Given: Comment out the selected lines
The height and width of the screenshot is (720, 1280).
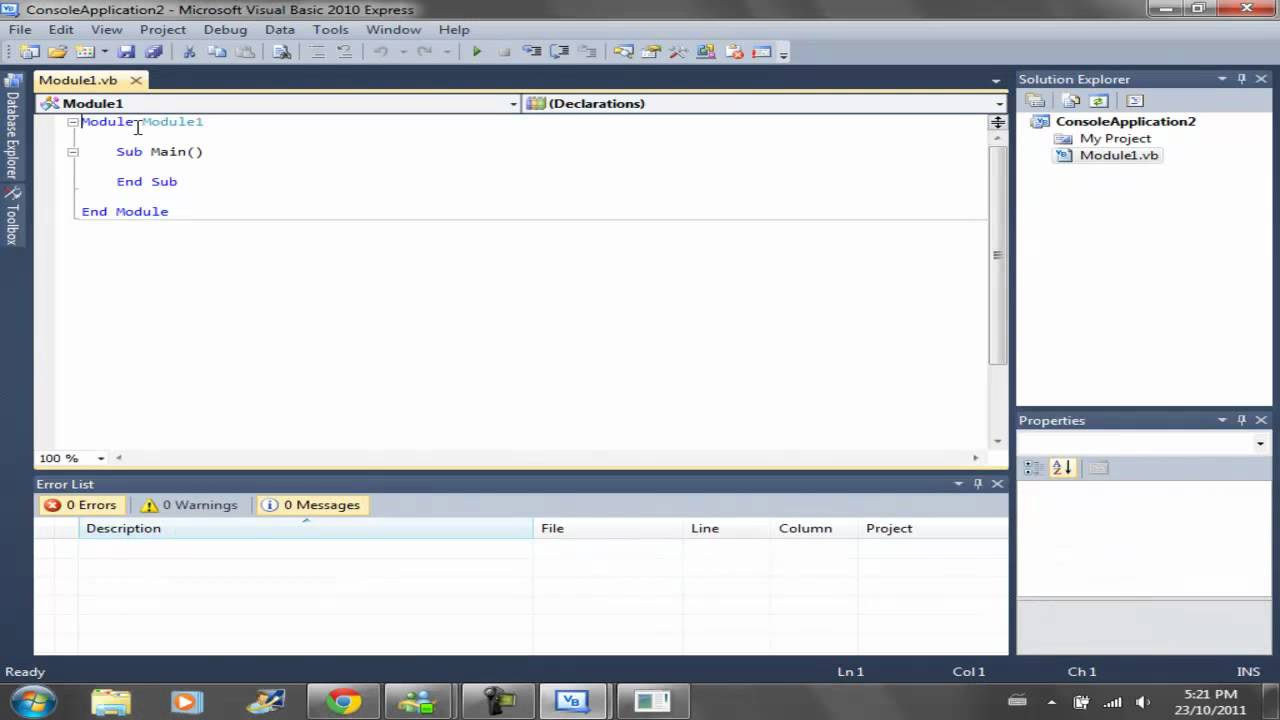Looking at the screenshot, I should coord(317,52).
